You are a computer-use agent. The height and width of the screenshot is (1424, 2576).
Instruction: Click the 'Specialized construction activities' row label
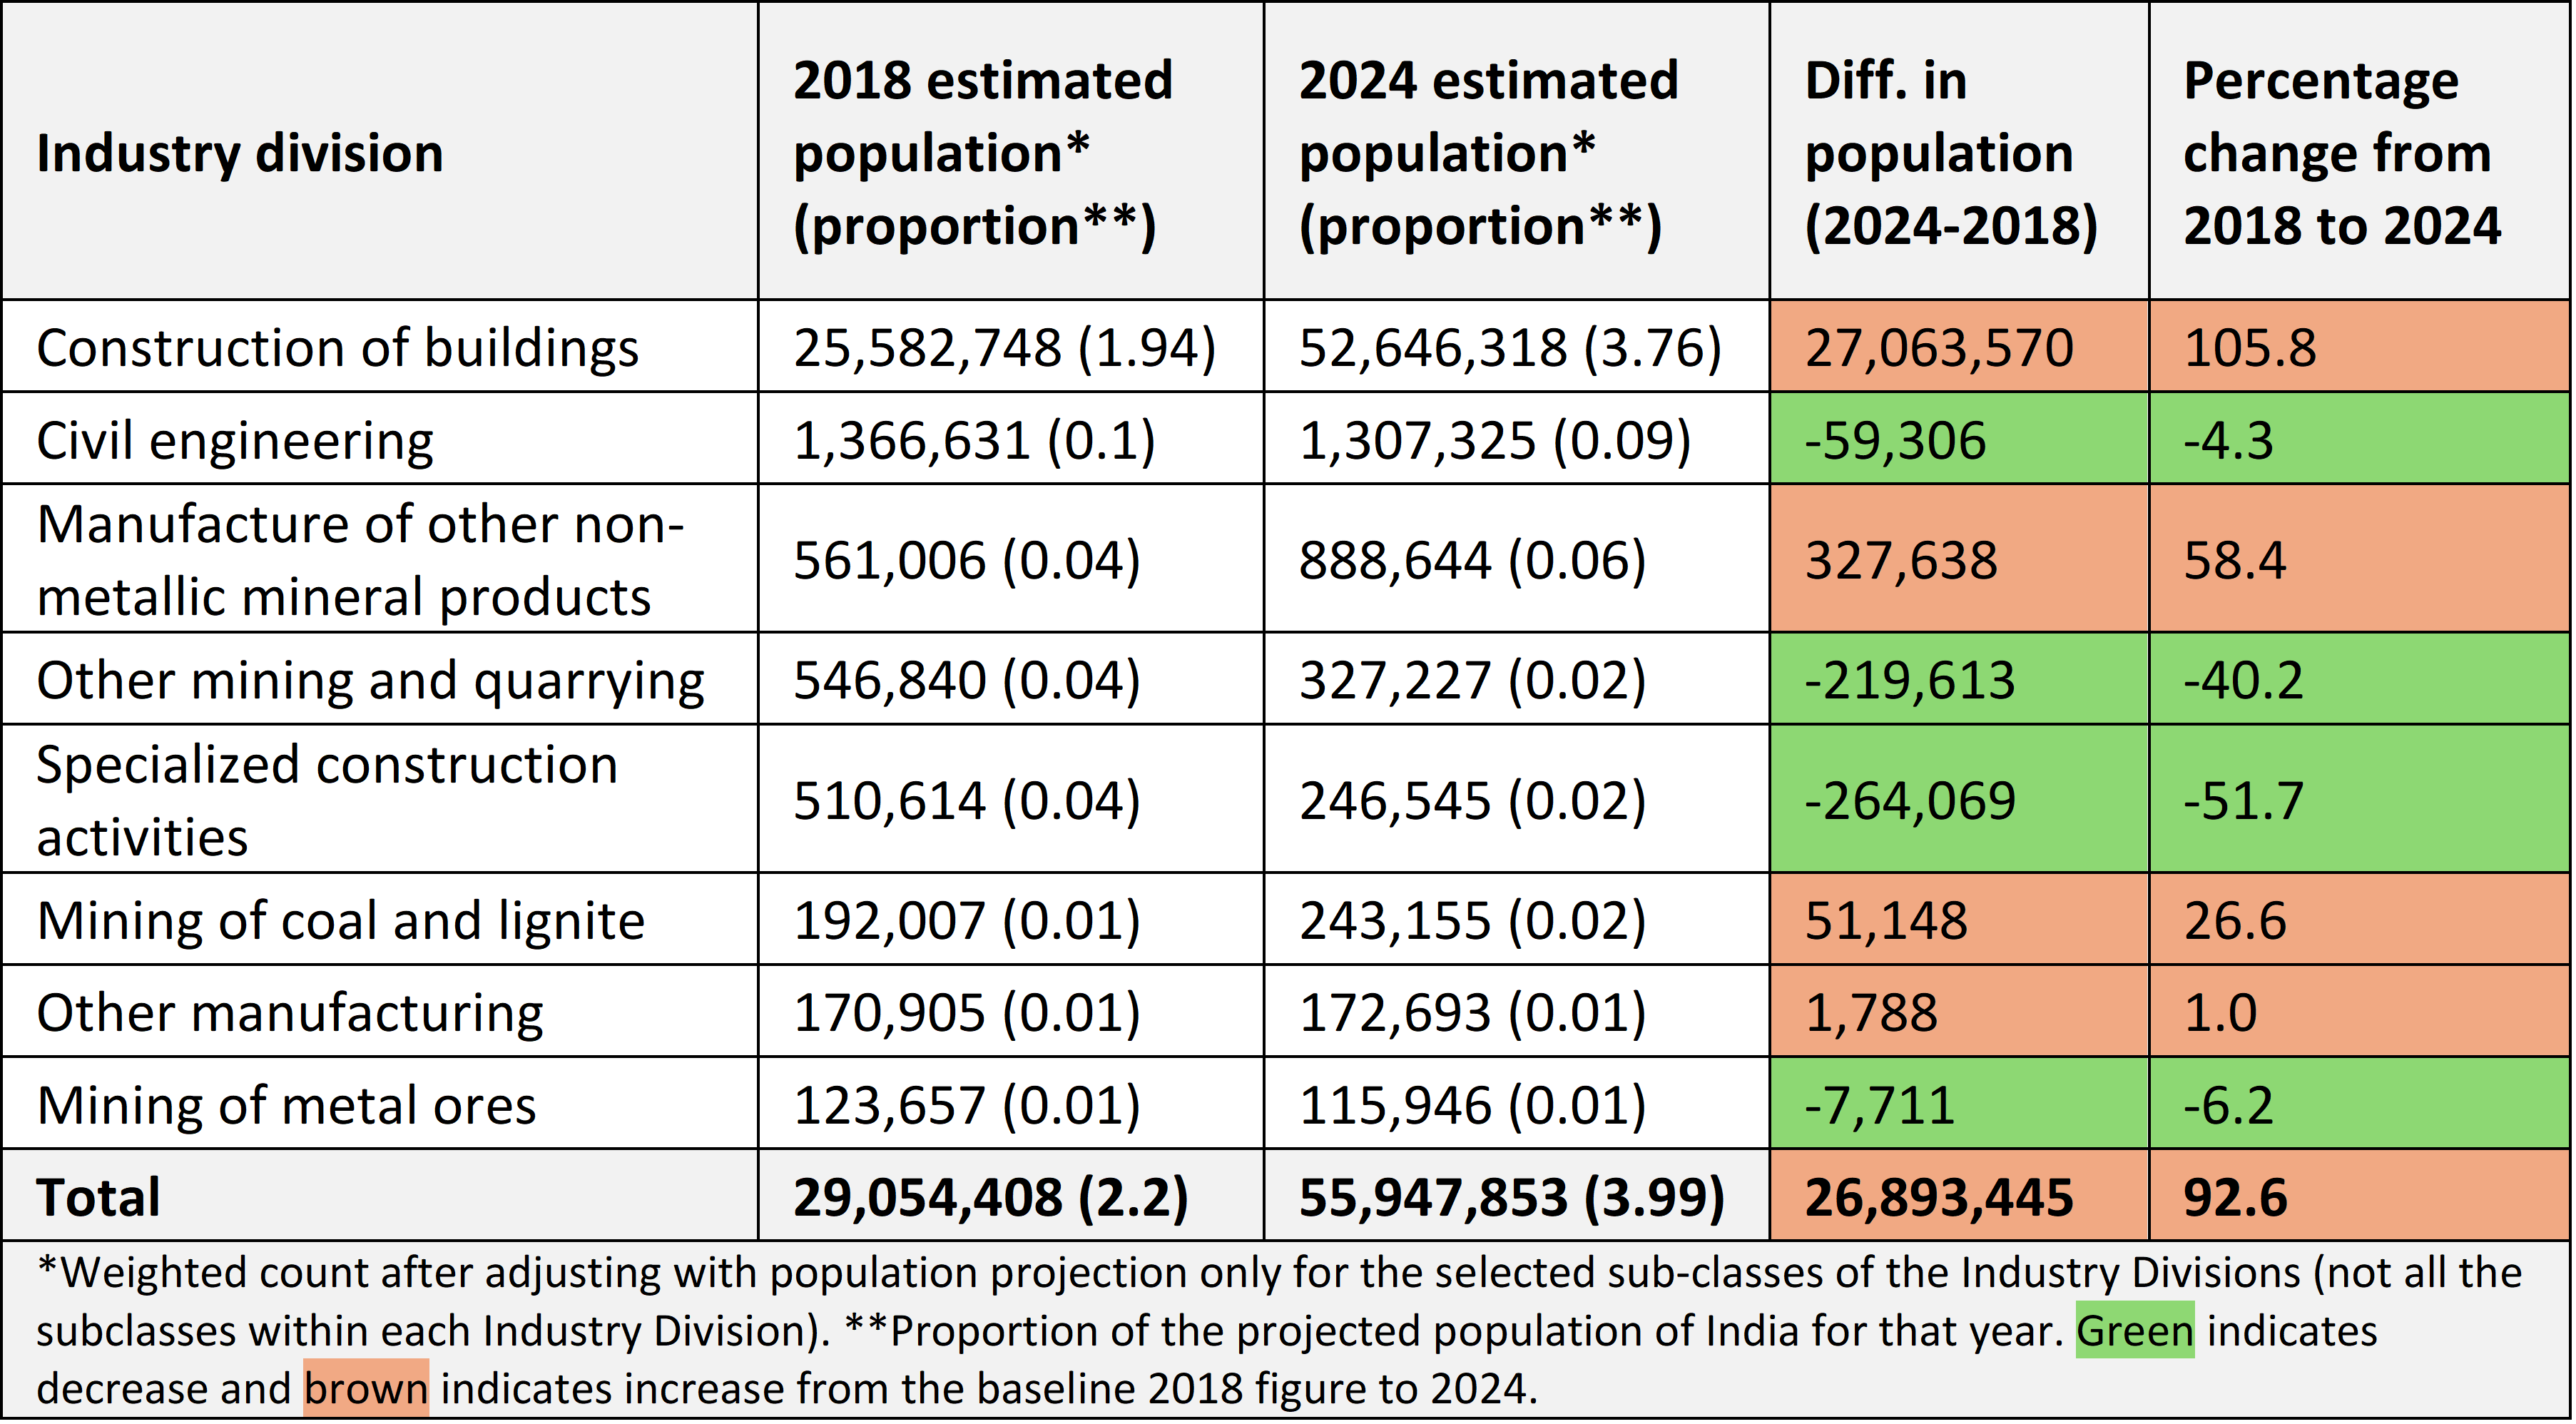click(328, 800)
